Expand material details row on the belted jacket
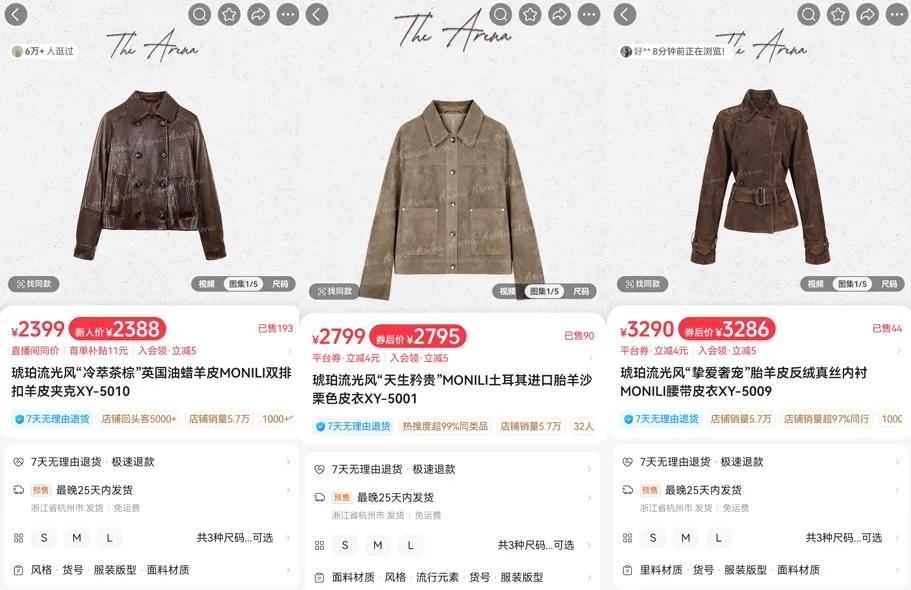The height and width of the screenshot is (590, 911). pyautogui.click(x=760, y=570)
